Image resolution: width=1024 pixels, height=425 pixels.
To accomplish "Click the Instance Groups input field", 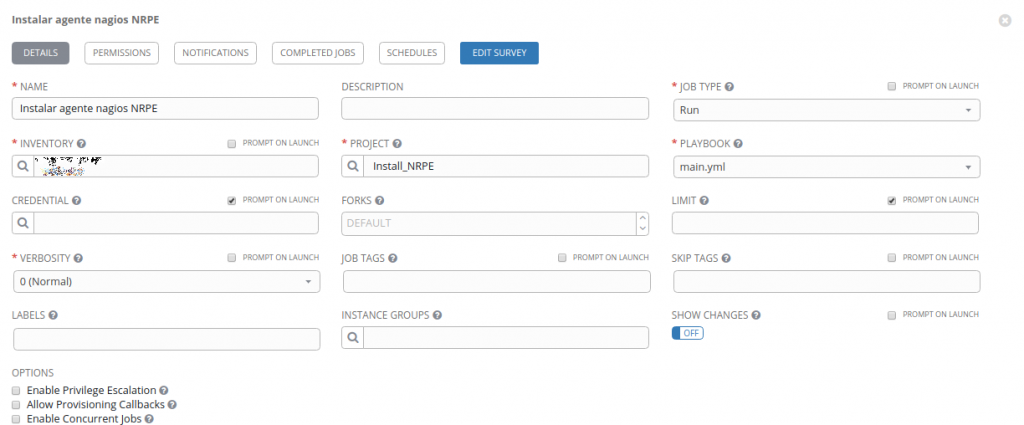I will click(506, 338).
